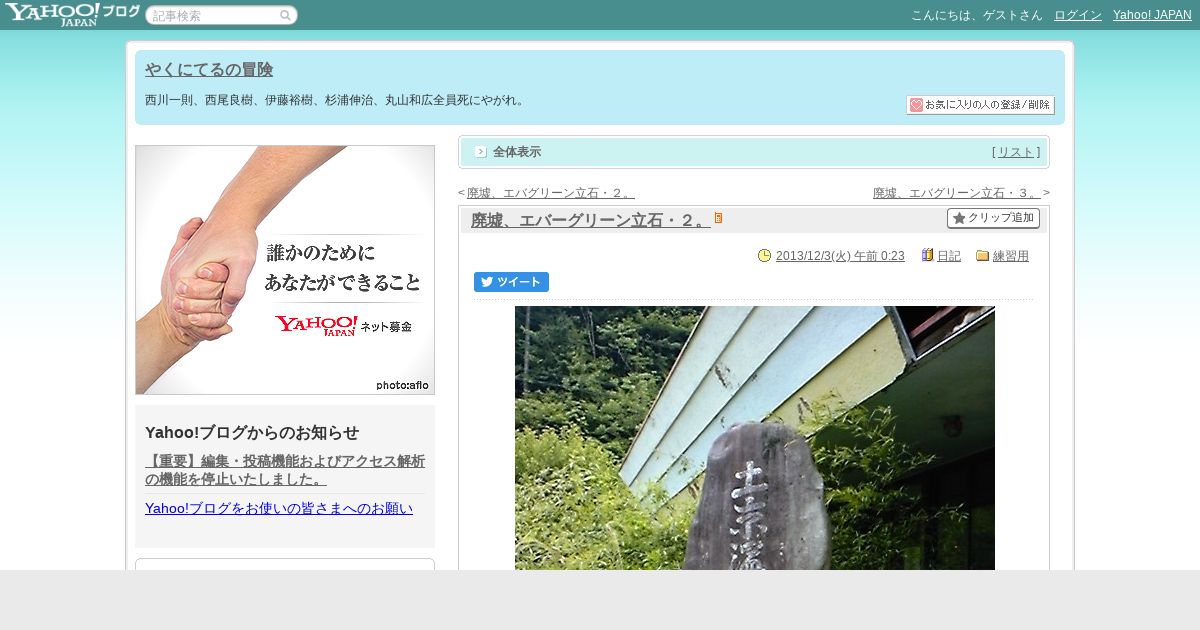Select the heading Yahoo!ブログからのお知らせ
Screen dimensions: 1200x630
pyautogui.click(x=252, y=432)
